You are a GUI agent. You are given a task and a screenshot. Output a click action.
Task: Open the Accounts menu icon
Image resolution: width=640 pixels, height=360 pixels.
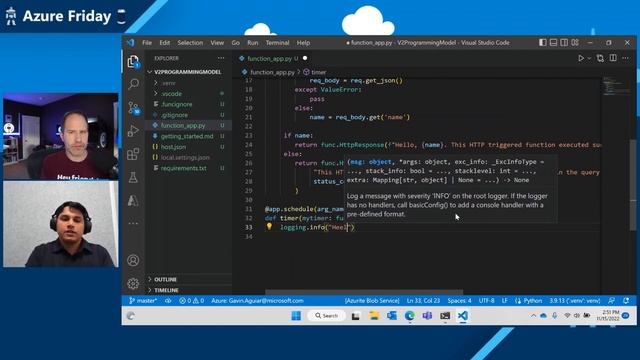point(133,260)
